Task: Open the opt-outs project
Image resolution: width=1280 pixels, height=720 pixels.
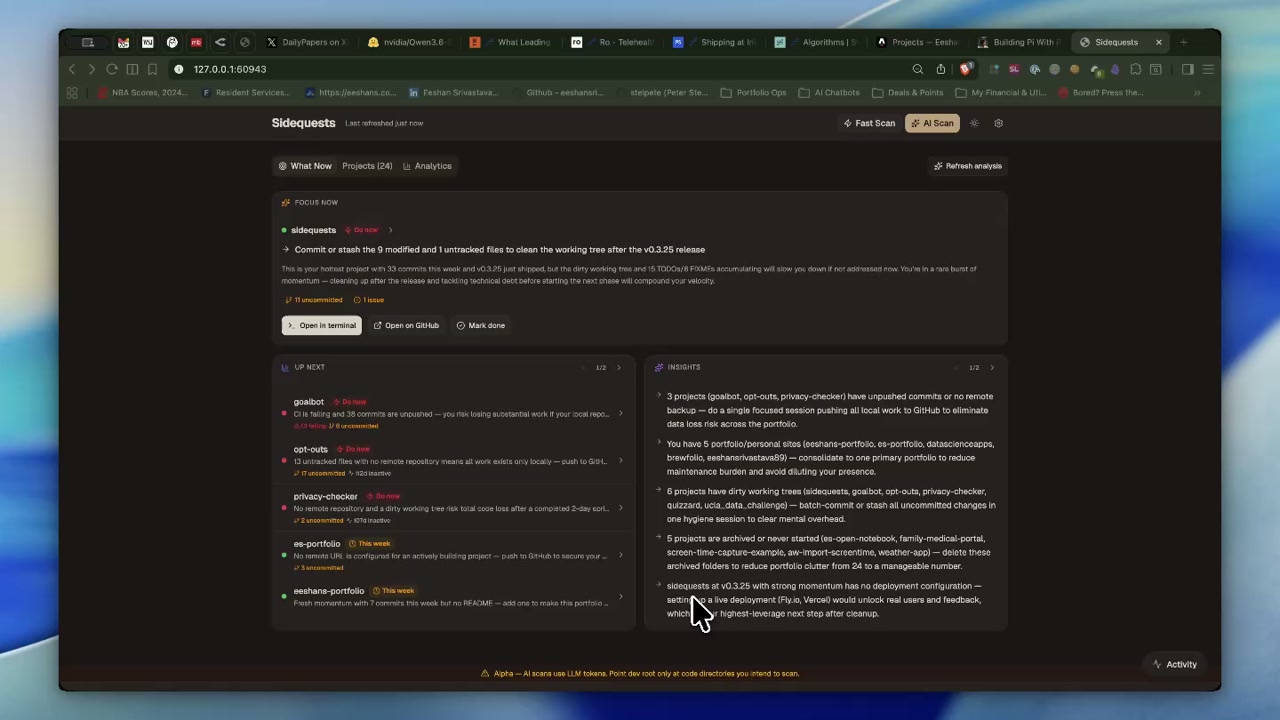Action: coord(310,449)
